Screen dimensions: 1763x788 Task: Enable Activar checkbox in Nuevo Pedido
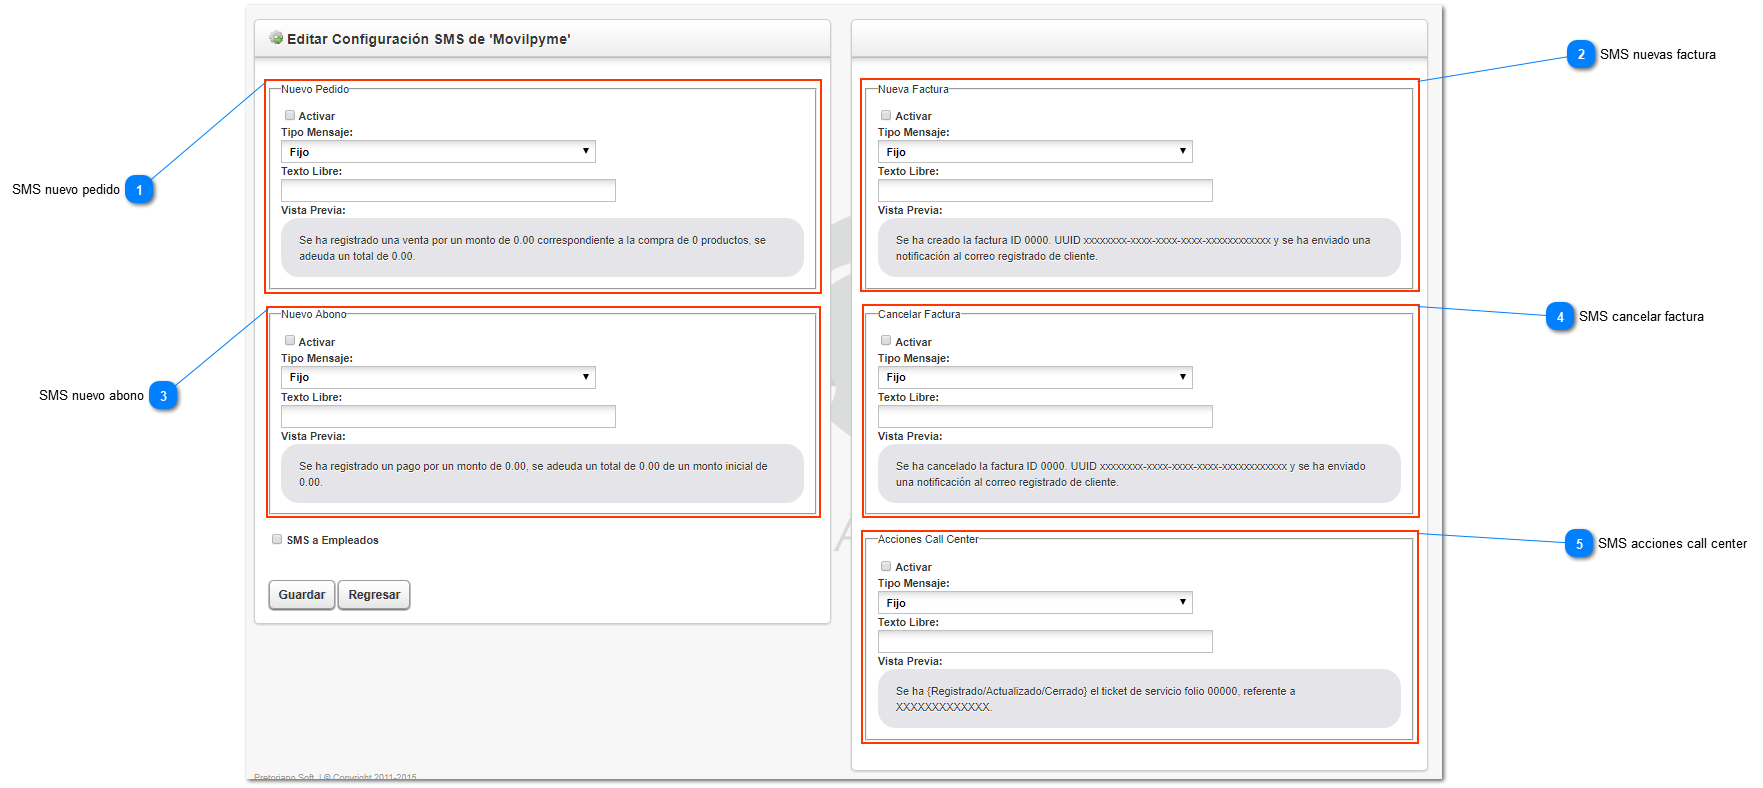pyautogui.click(x=290, y=115)
